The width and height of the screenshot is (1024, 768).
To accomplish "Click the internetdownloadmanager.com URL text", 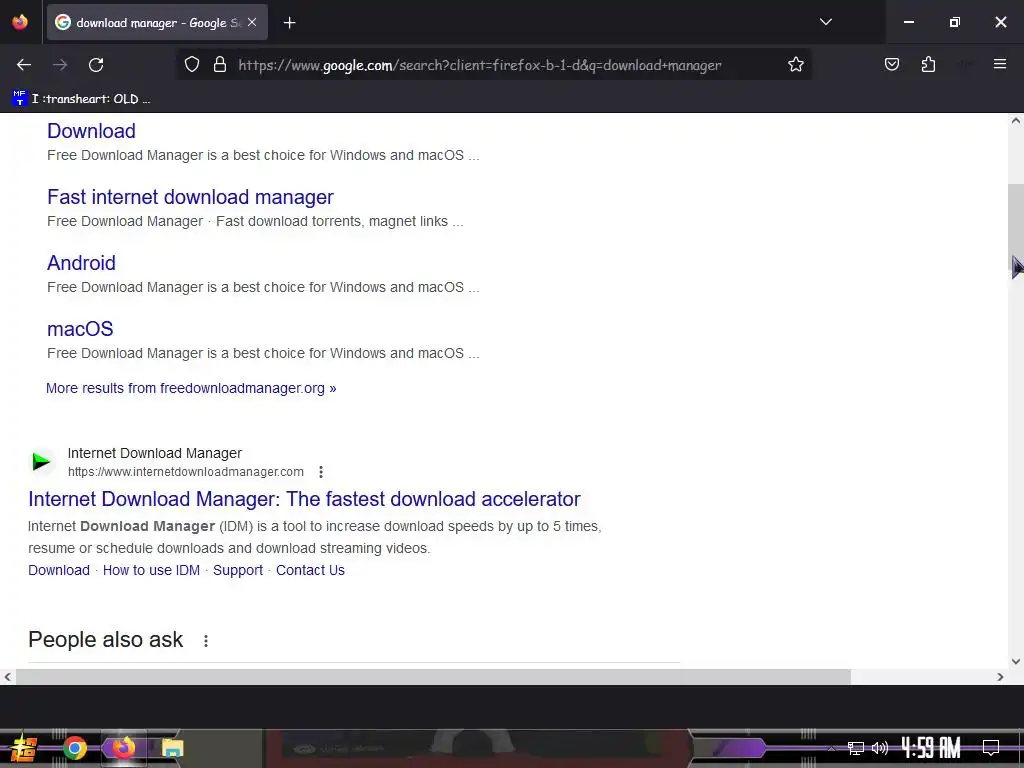I will tap(185, 472).
